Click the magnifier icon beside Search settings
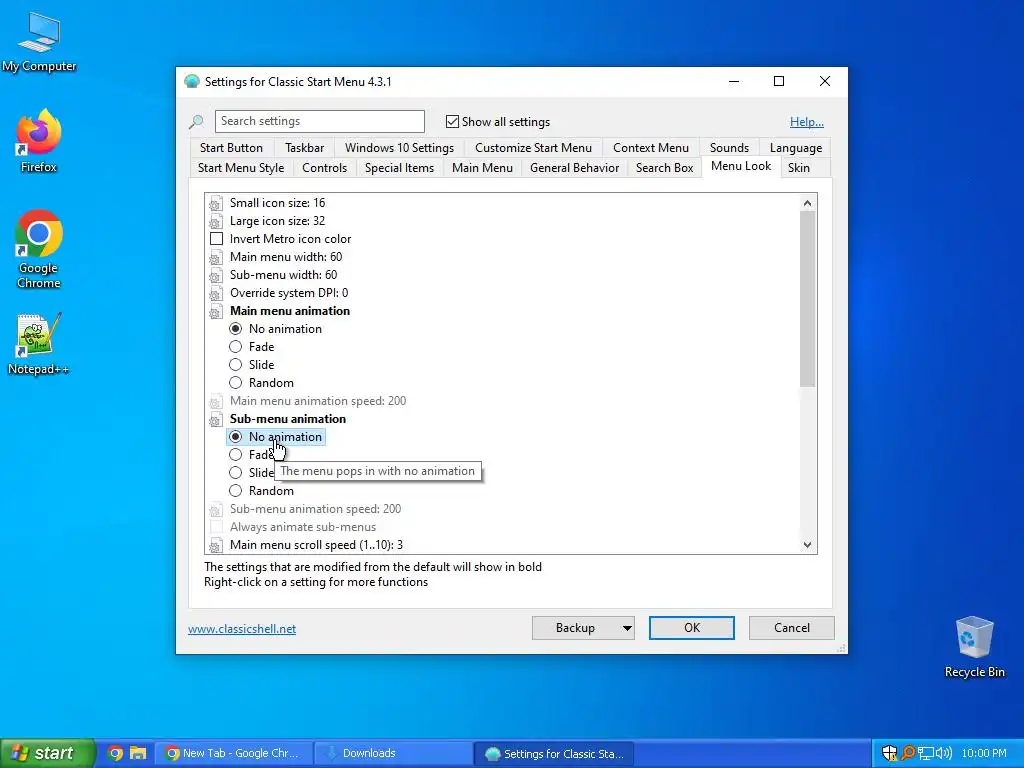Image resolution: width=1024 pixels, height=768 pixels. point(196,121)
